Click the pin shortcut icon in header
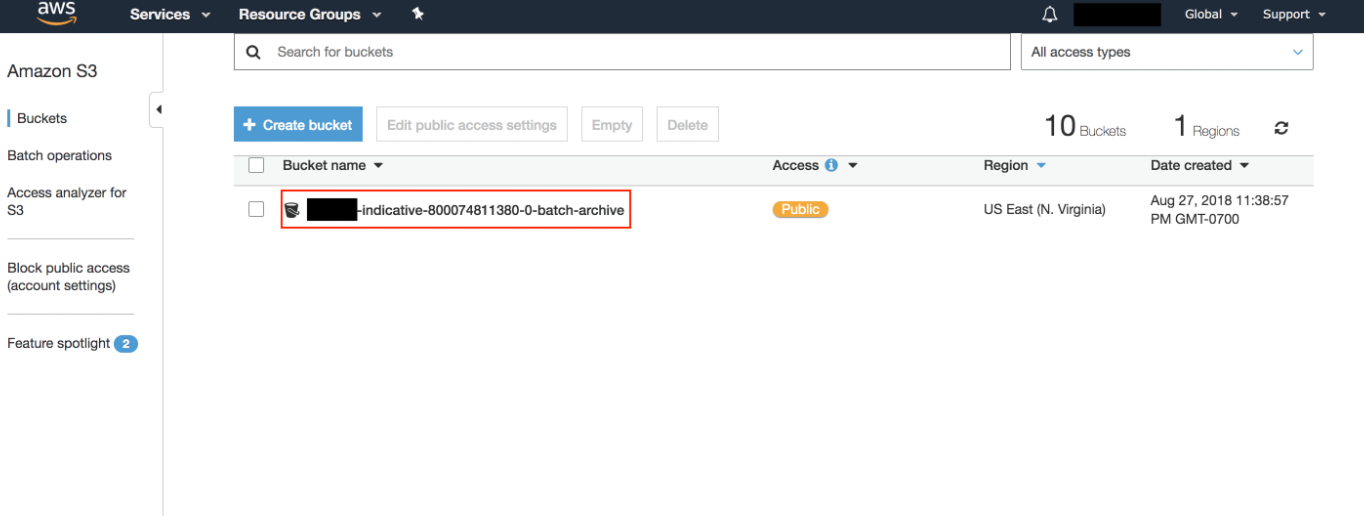1364x516 pixels. tap(418, 14)
